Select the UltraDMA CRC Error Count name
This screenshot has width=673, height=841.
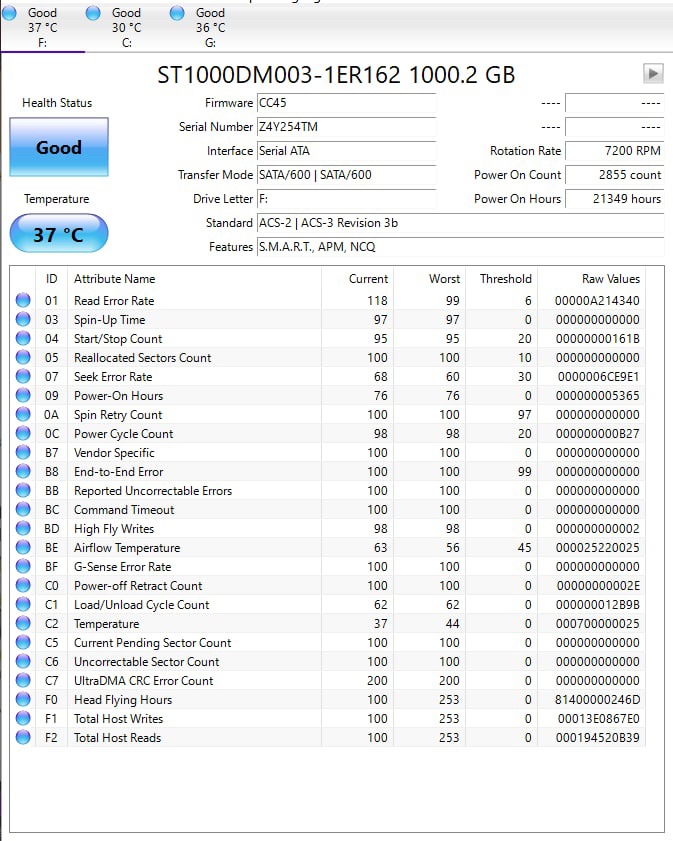click(144, 681)
